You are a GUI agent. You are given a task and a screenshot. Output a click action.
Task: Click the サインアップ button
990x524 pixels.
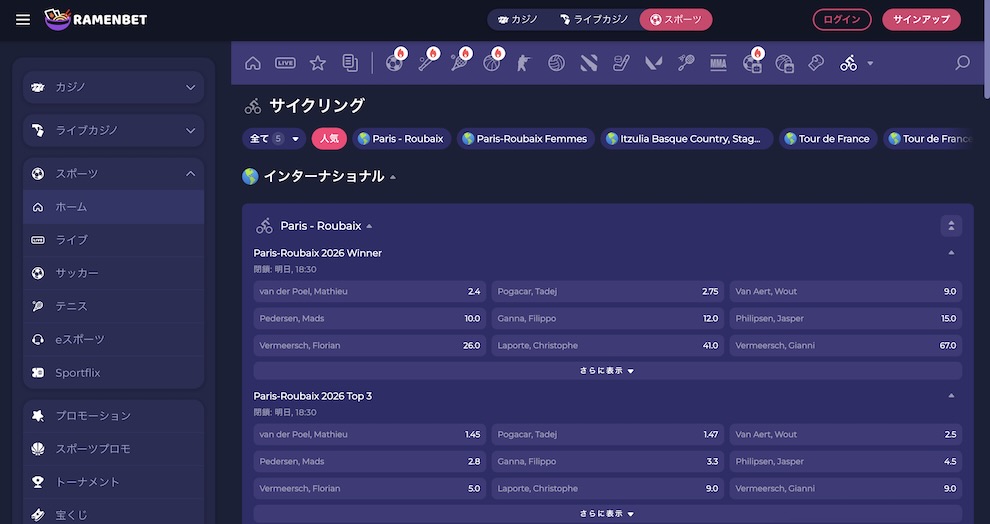click(x=921, y=20)
